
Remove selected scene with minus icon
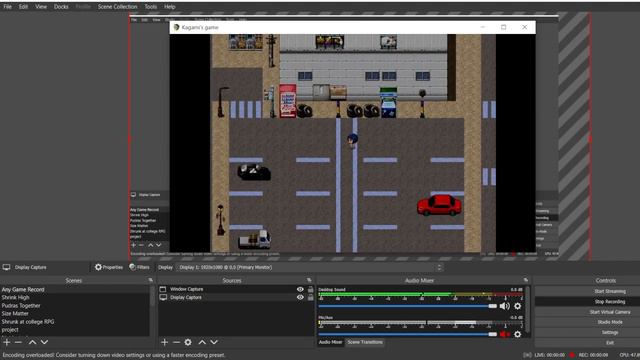18,342
